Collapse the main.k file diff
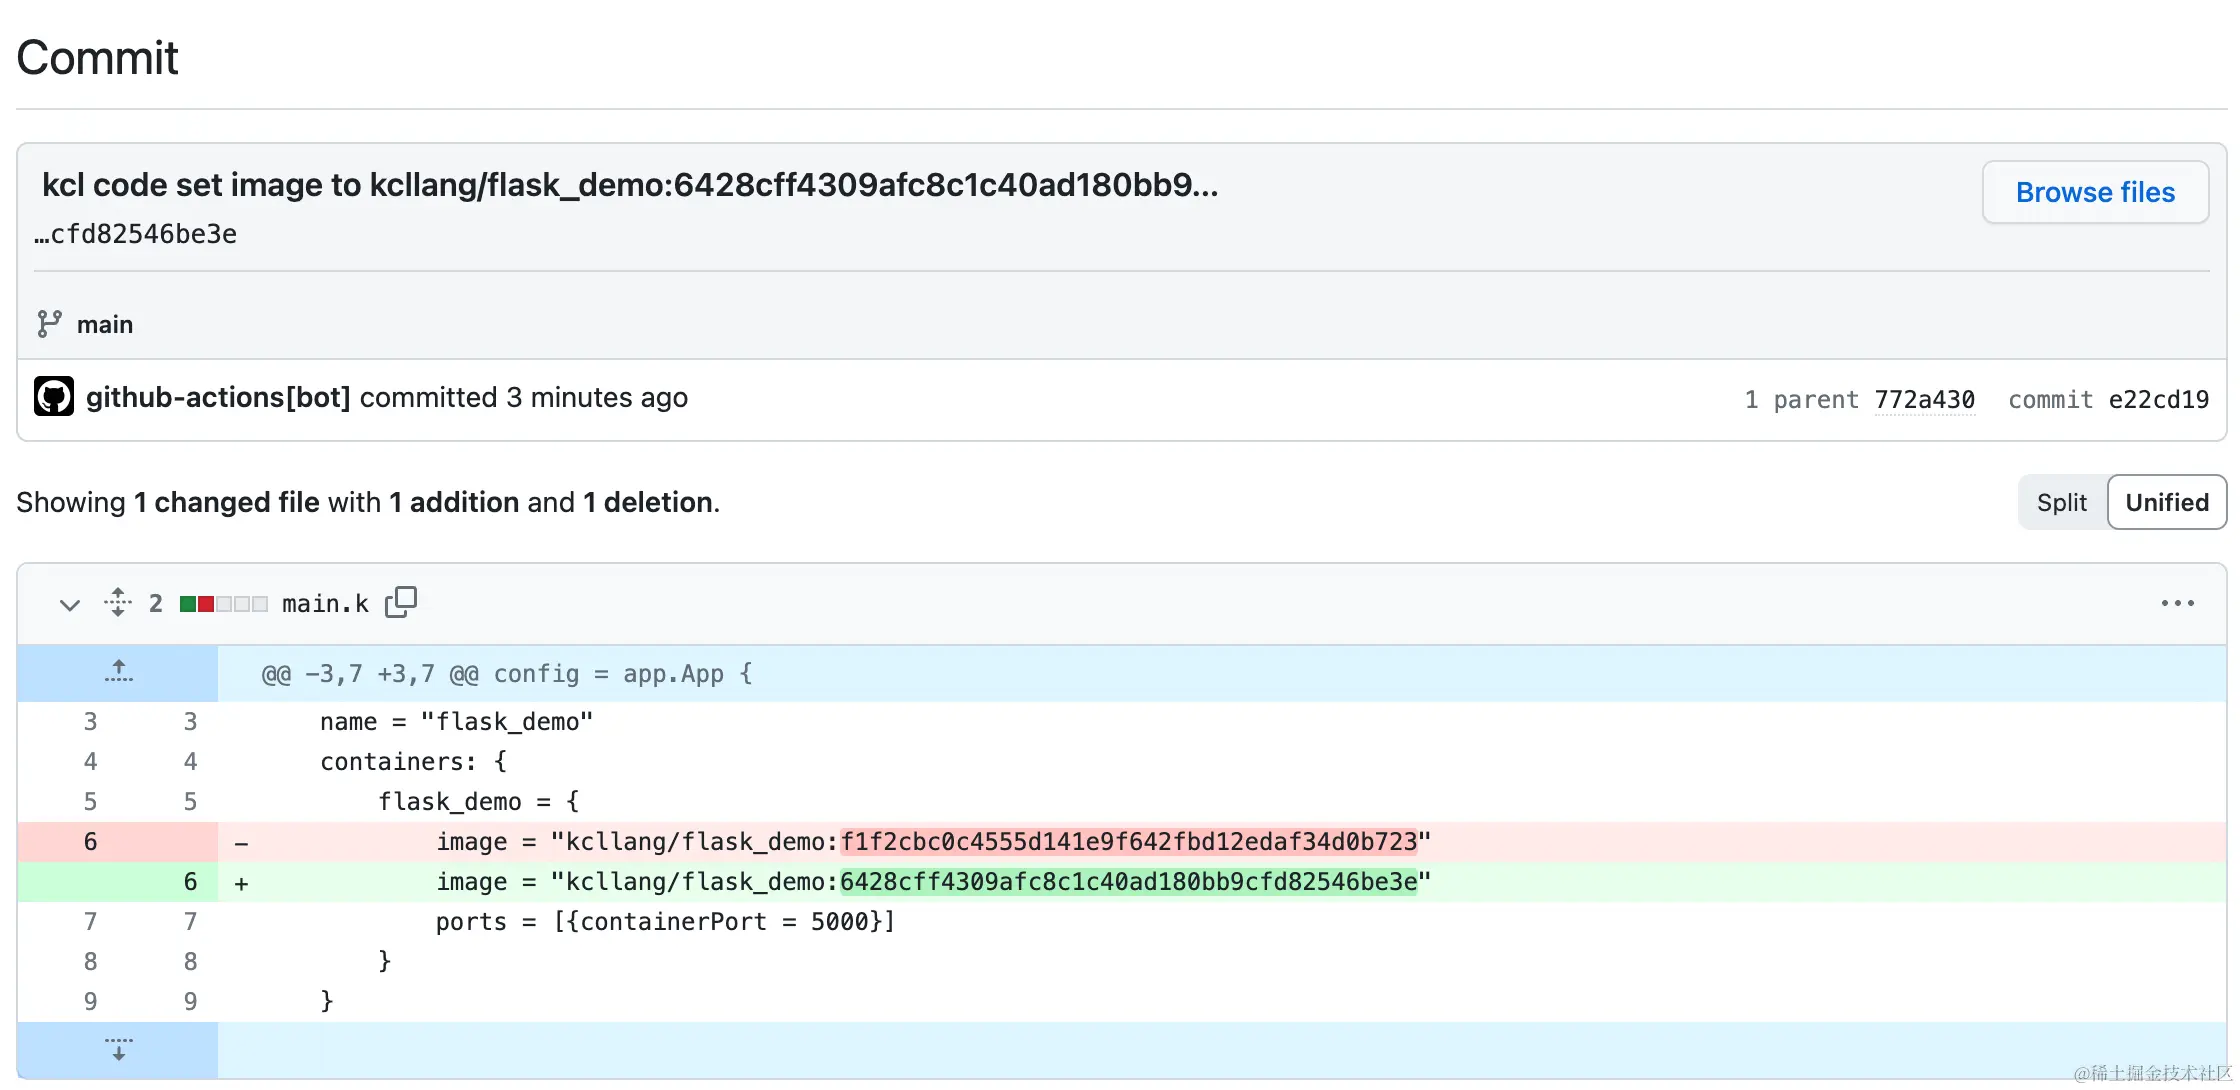Image resolution: width=2240 pixels, height=1090 pixels. 69,604
